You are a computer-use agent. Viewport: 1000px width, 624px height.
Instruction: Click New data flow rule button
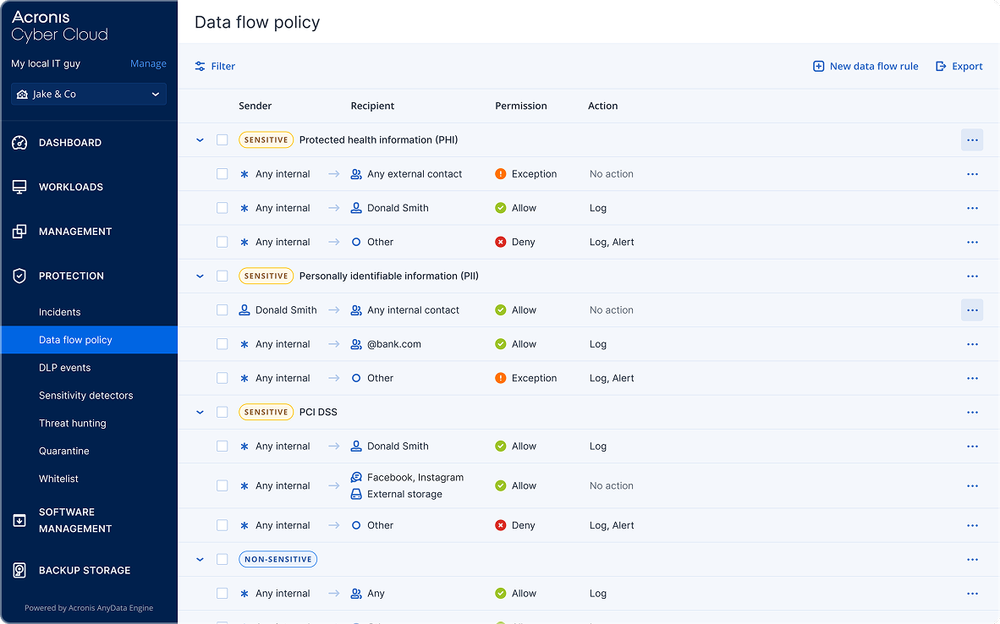point(865,66)
